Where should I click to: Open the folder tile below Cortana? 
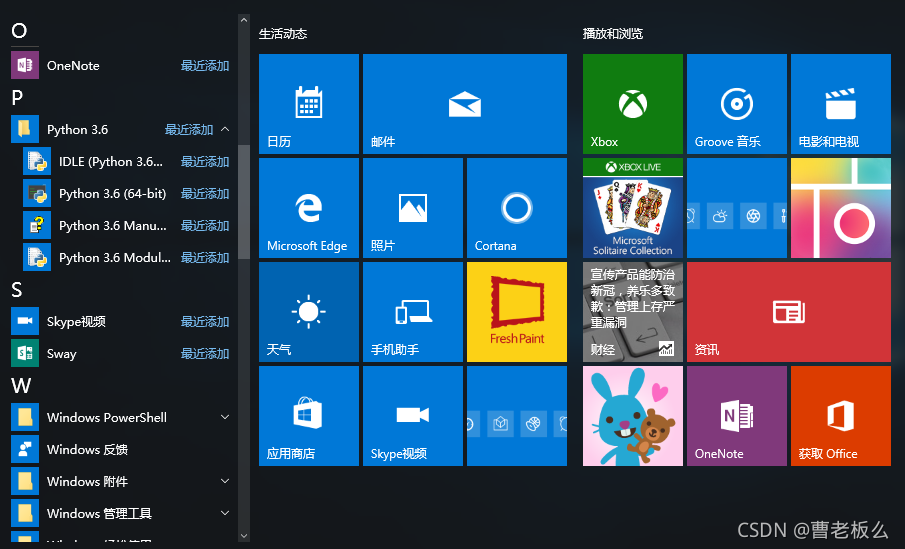coord(517,416)
